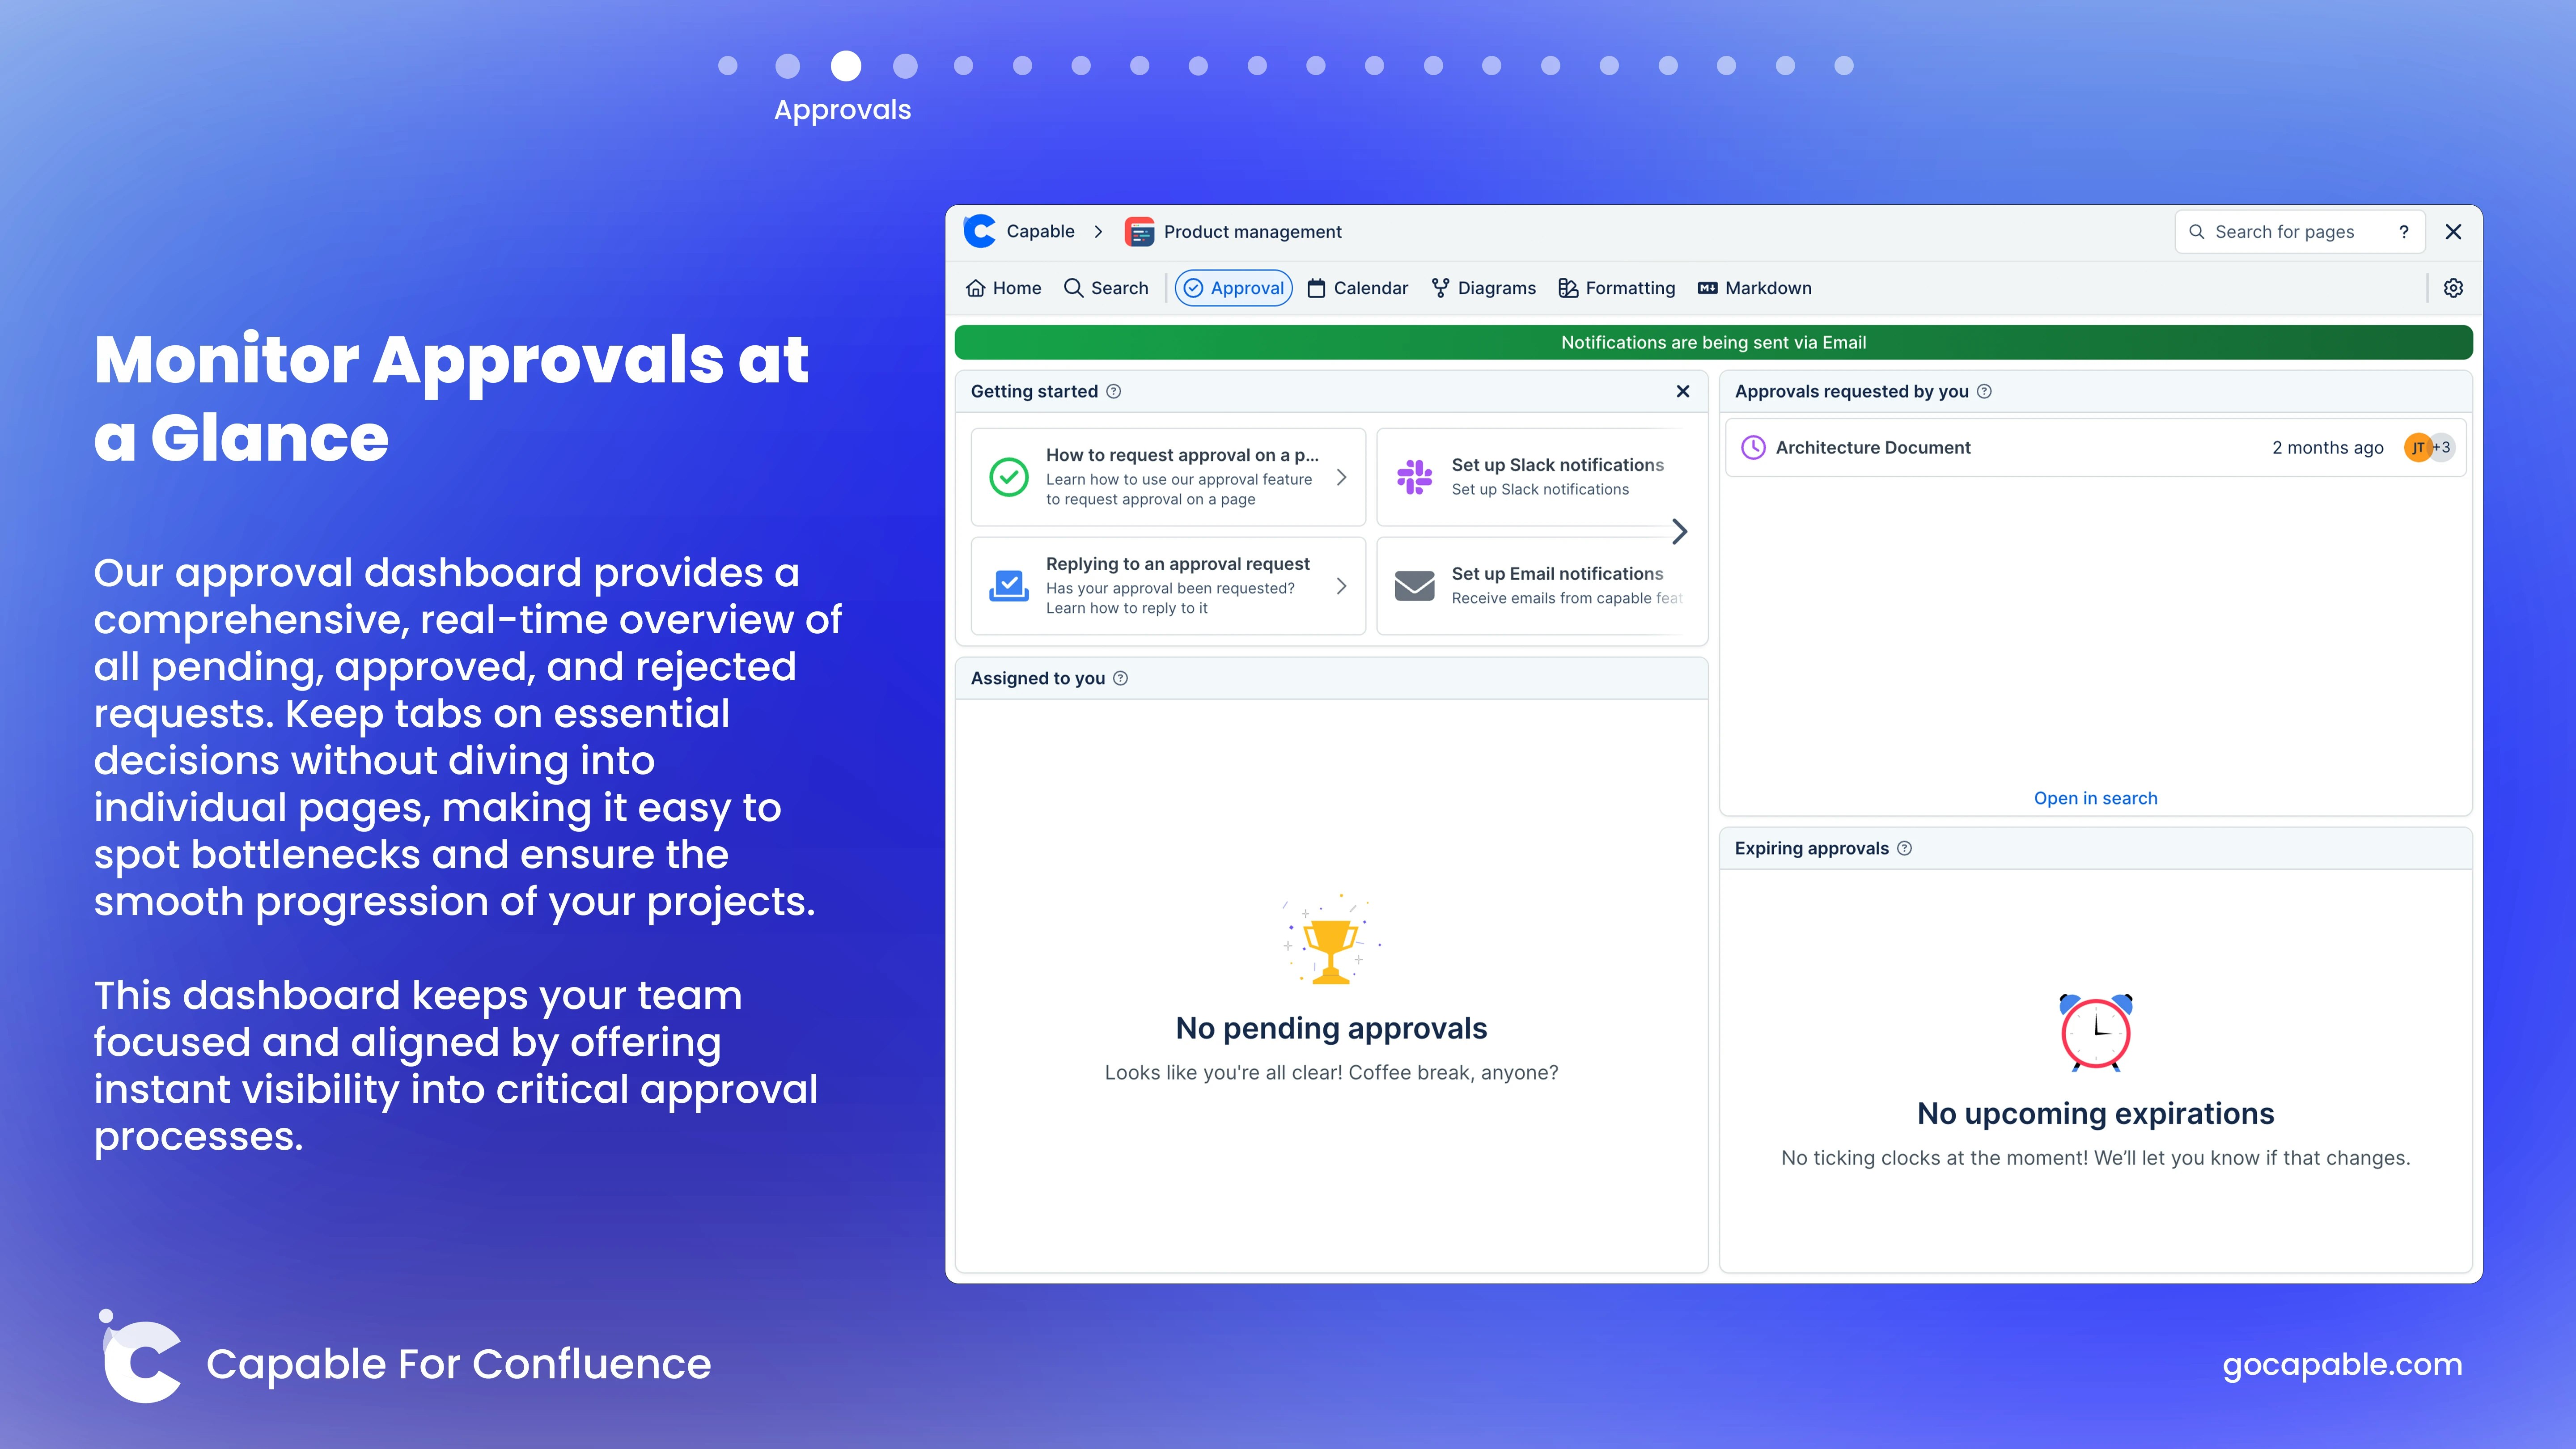Click the alarm clock expirations illustration
Viewport: 2576px width, 1449px height.
pos(2096,1032)
